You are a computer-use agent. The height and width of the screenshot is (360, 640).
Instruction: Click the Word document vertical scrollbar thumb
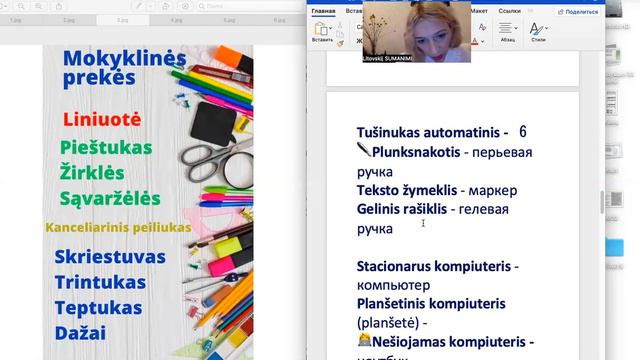click(x=602, y=202)
